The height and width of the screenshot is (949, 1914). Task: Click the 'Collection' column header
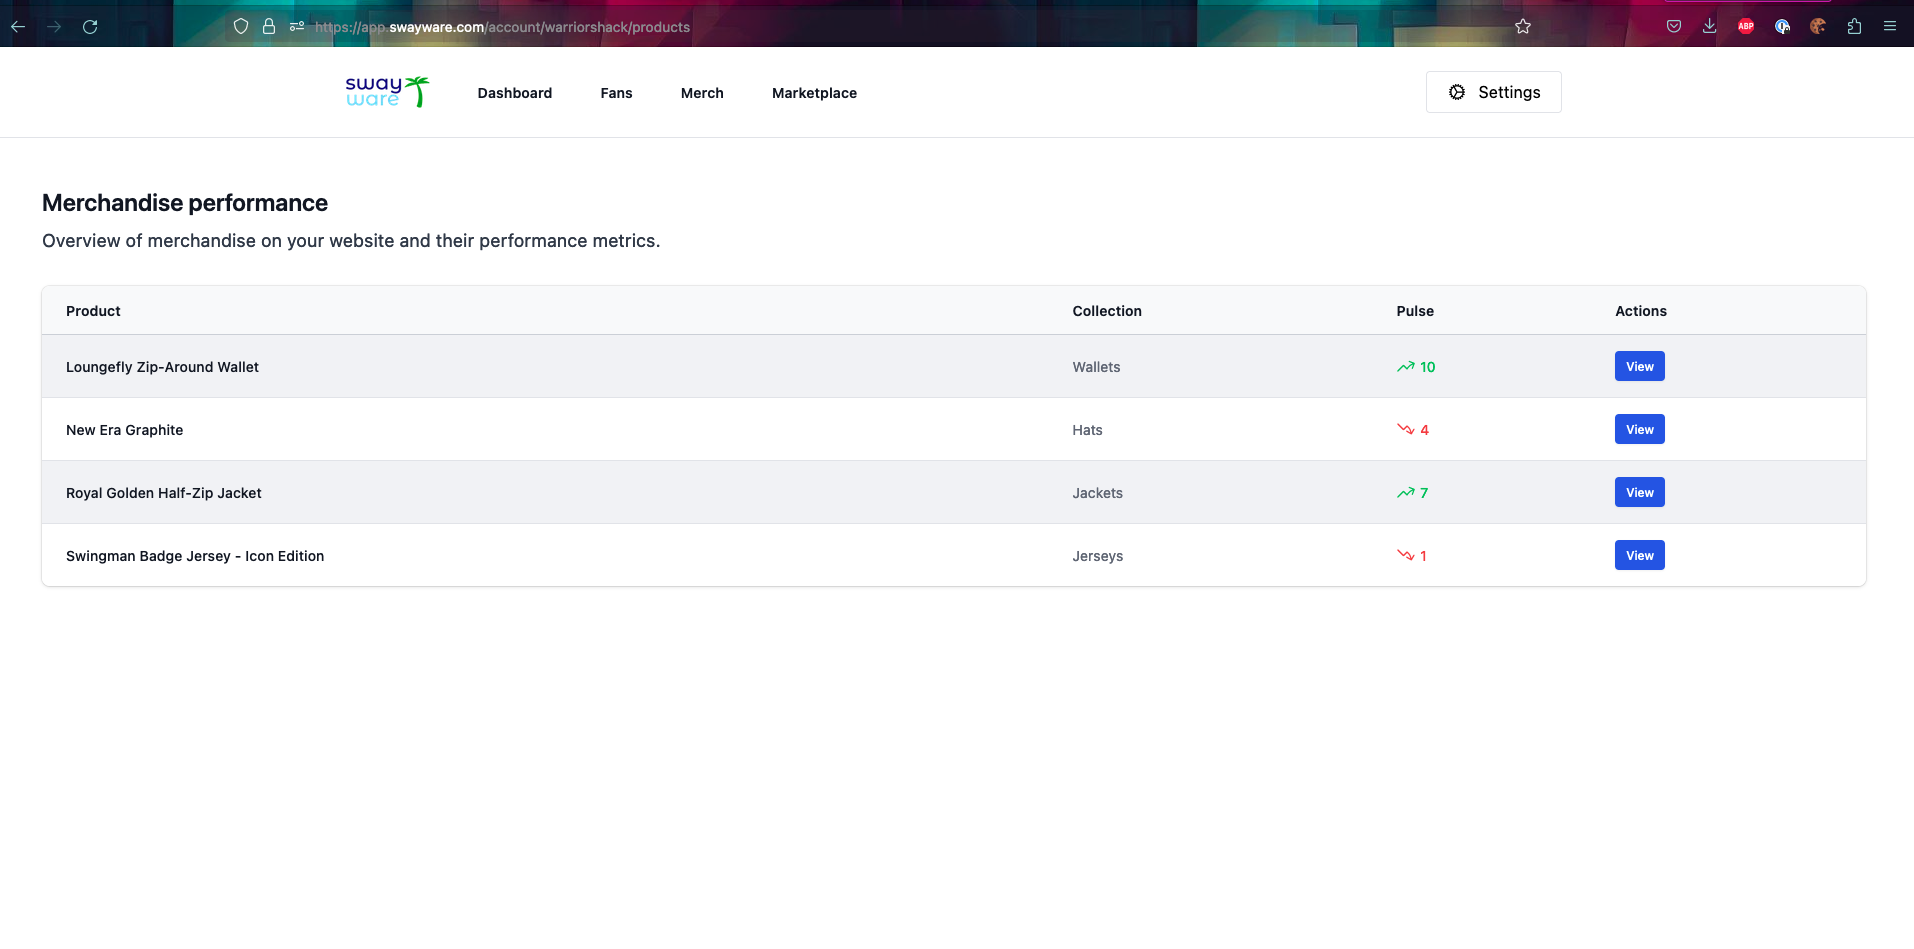coord(1107,311)
